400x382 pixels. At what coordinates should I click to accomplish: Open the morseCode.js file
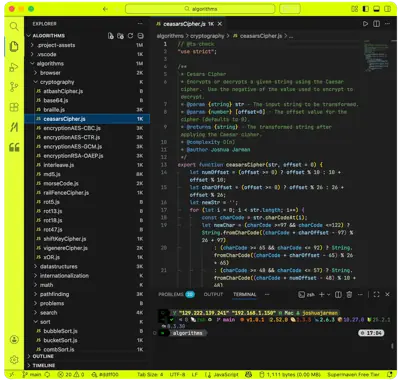pos(87,184)
